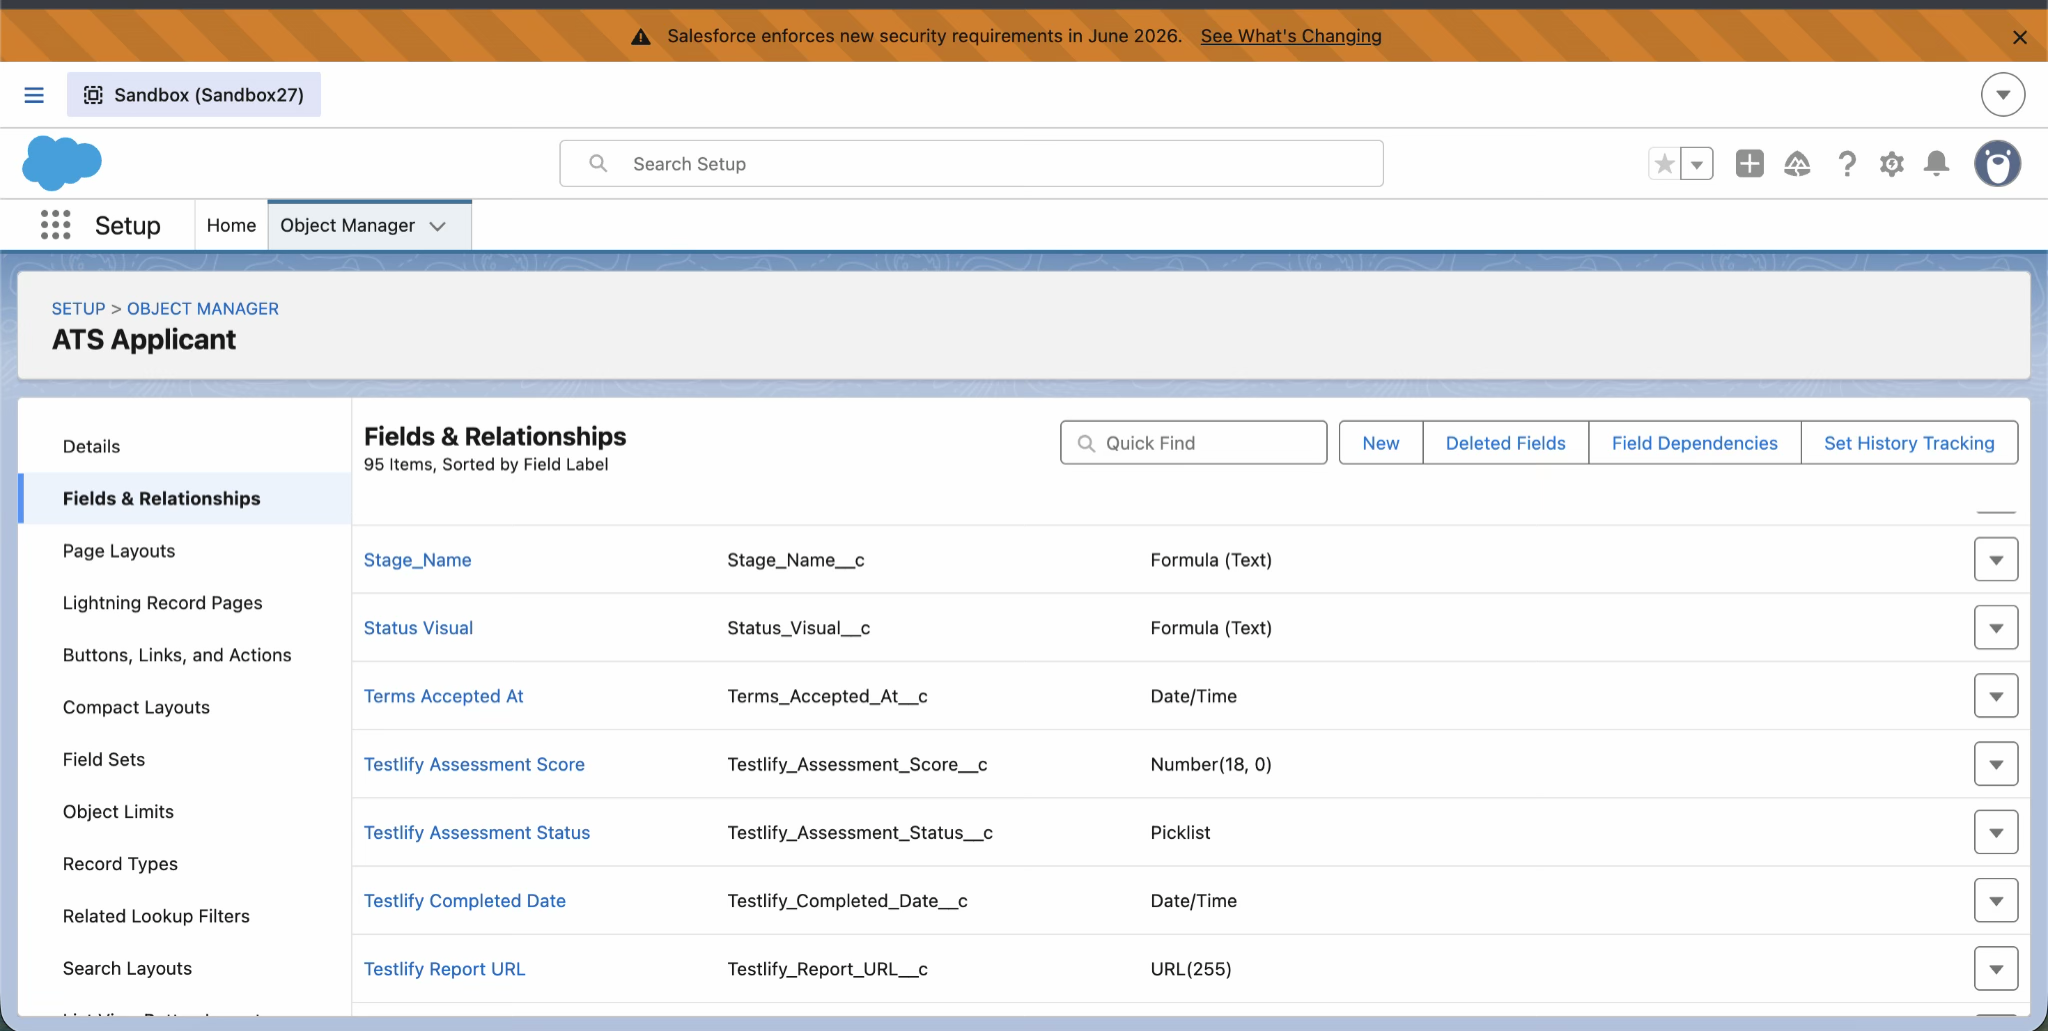
Task: Open the Stage_Name field
Action: [x=417, y=560]
